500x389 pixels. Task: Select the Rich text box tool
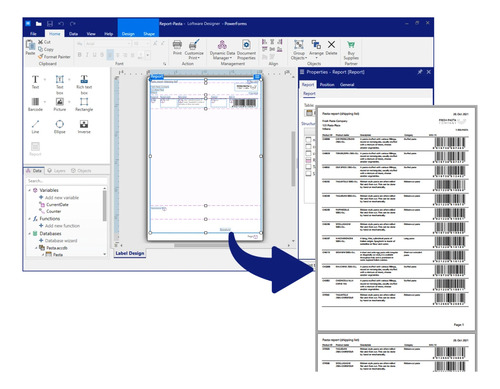[84, 85]
